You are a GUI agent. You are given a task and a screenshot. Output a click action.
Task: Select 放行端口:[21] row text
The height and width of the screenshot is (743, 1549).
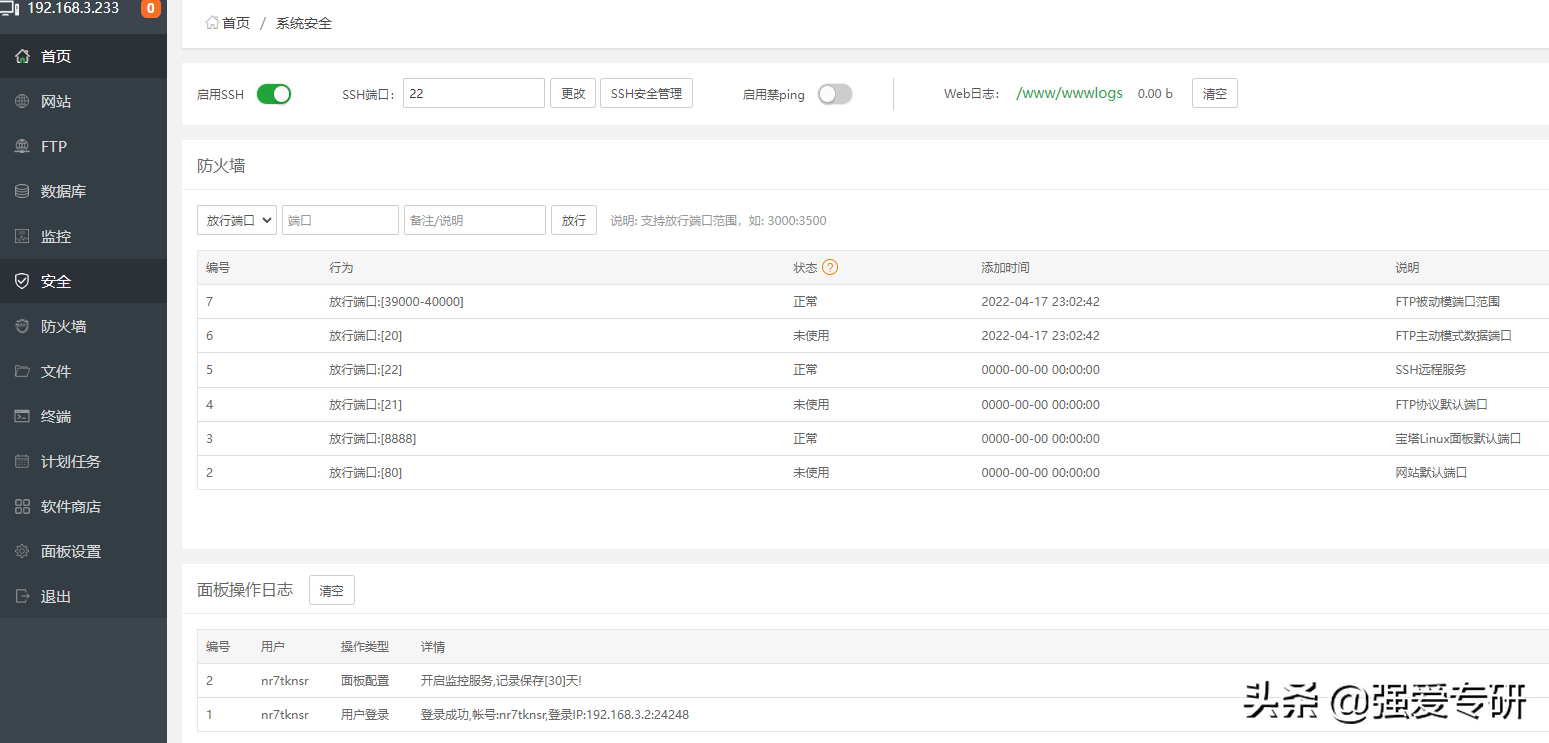(x=365, y=404)
